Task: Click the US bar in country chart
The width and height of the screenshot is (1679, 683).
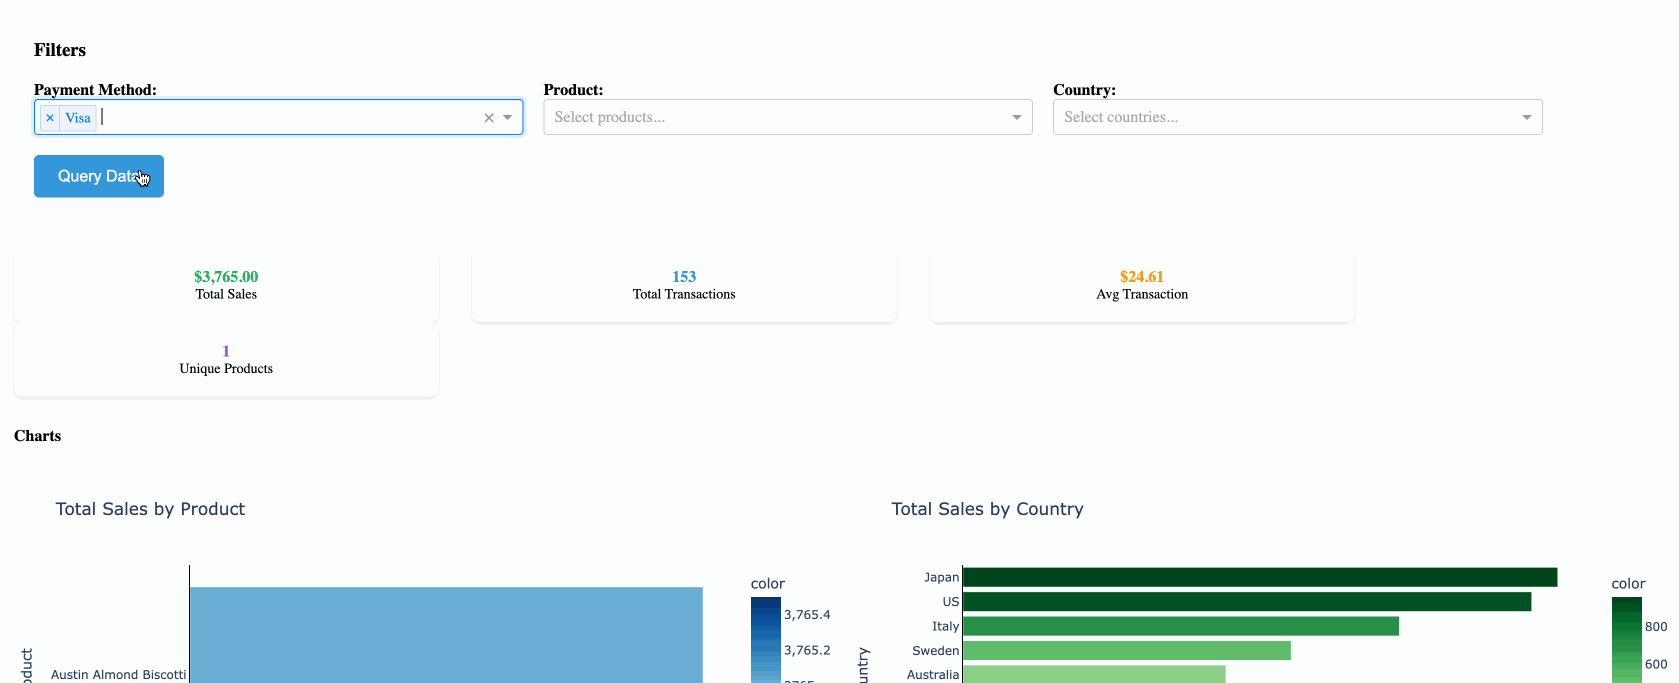Action: (x=1247, y=602)
